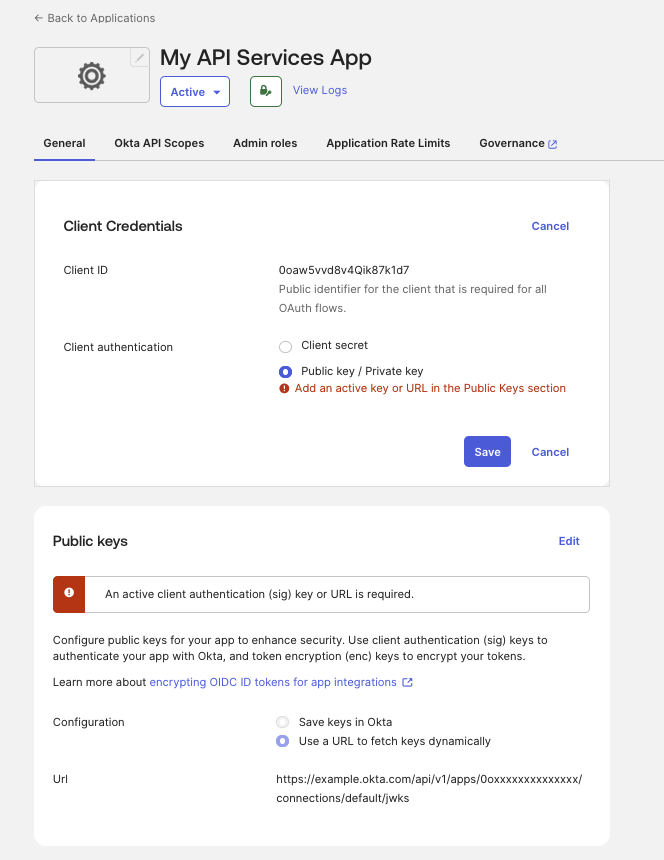Select the Public key / Private key option

[x=285, y=372]
